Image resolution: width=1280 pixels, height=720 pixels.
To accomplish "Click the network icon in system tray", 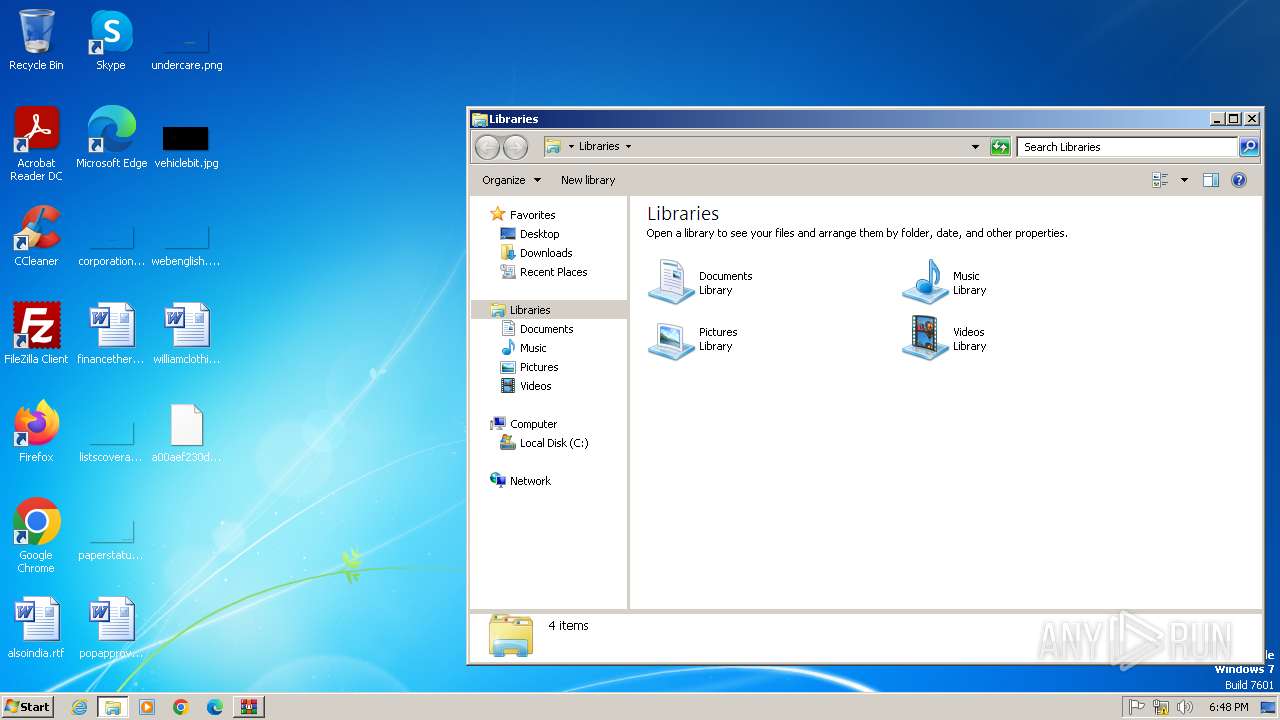I will coord(1161,707).
